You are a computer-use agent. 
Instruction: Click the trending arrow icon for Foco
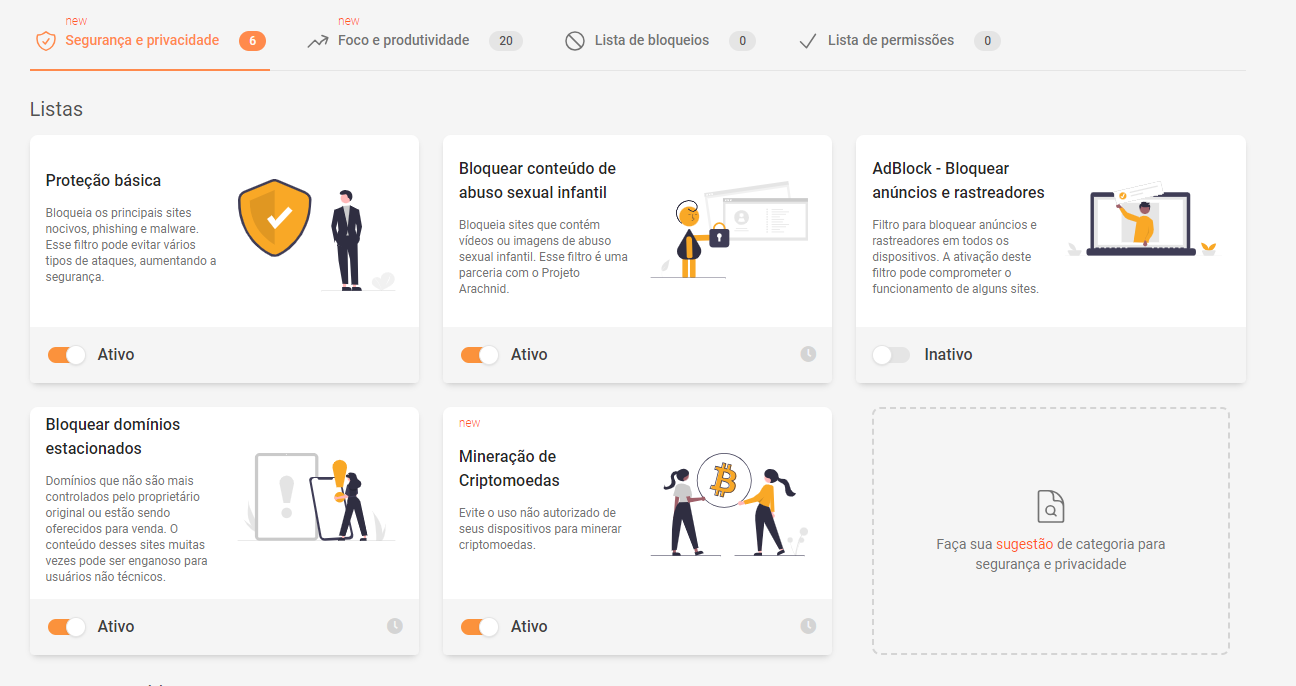click(318, 42)
